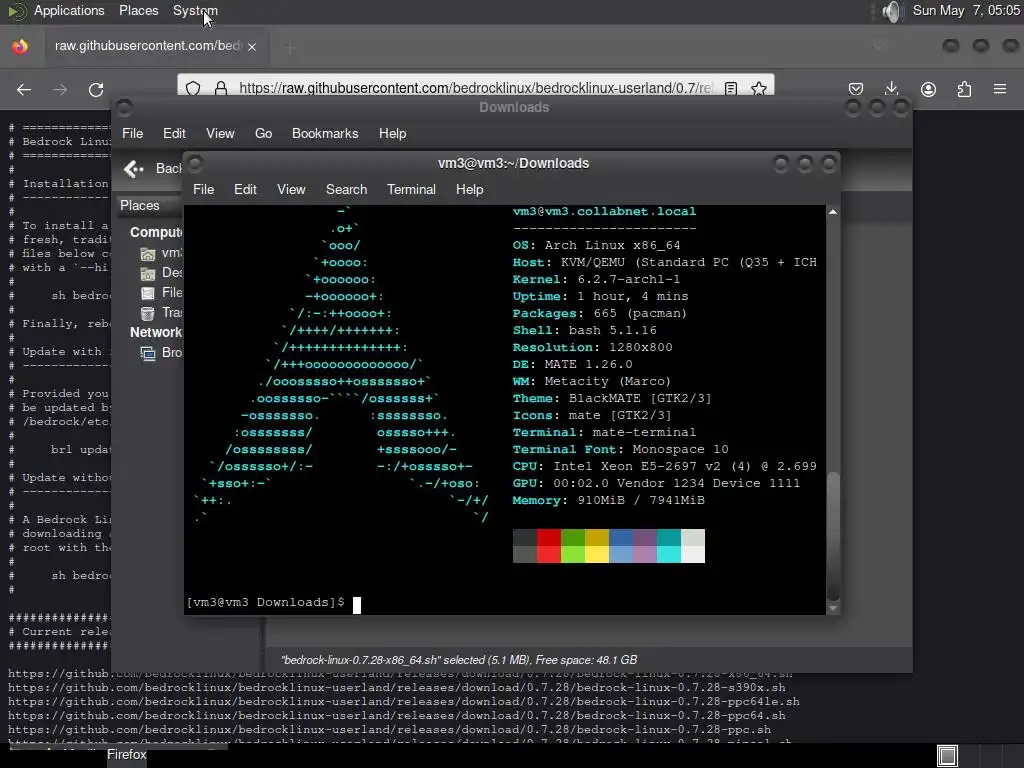Open Bookmarks menu in Downloads file manager

[325, 133]
